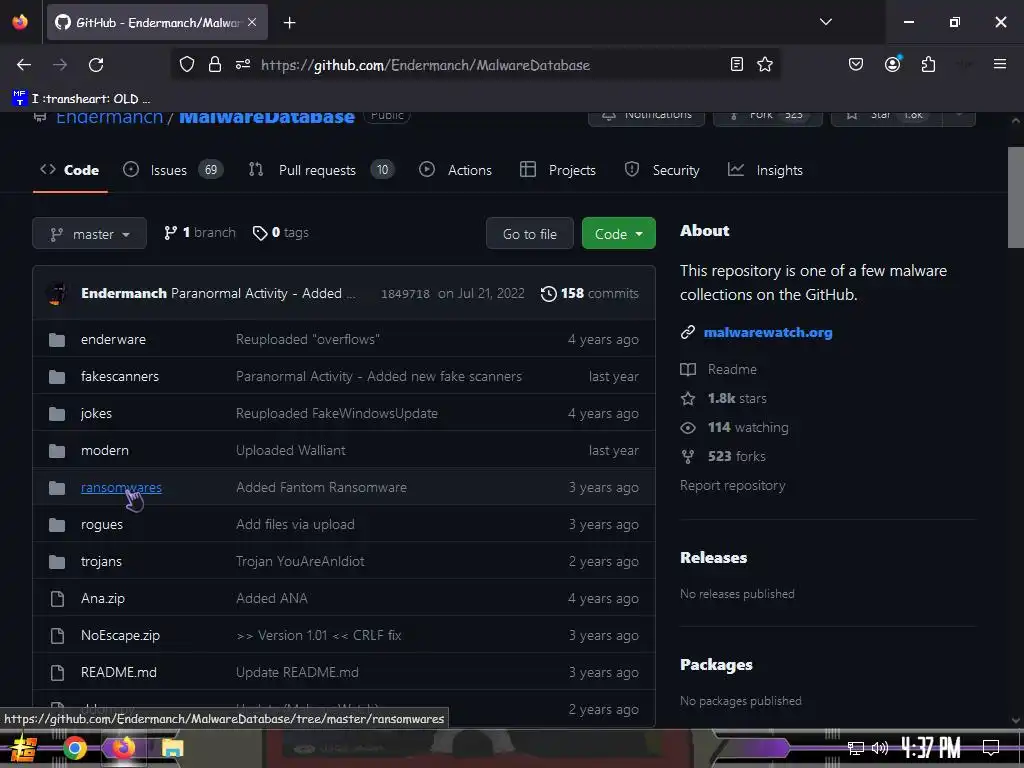Open site permissions icon in address bar
1024x768 pixels.
point(243,64)
